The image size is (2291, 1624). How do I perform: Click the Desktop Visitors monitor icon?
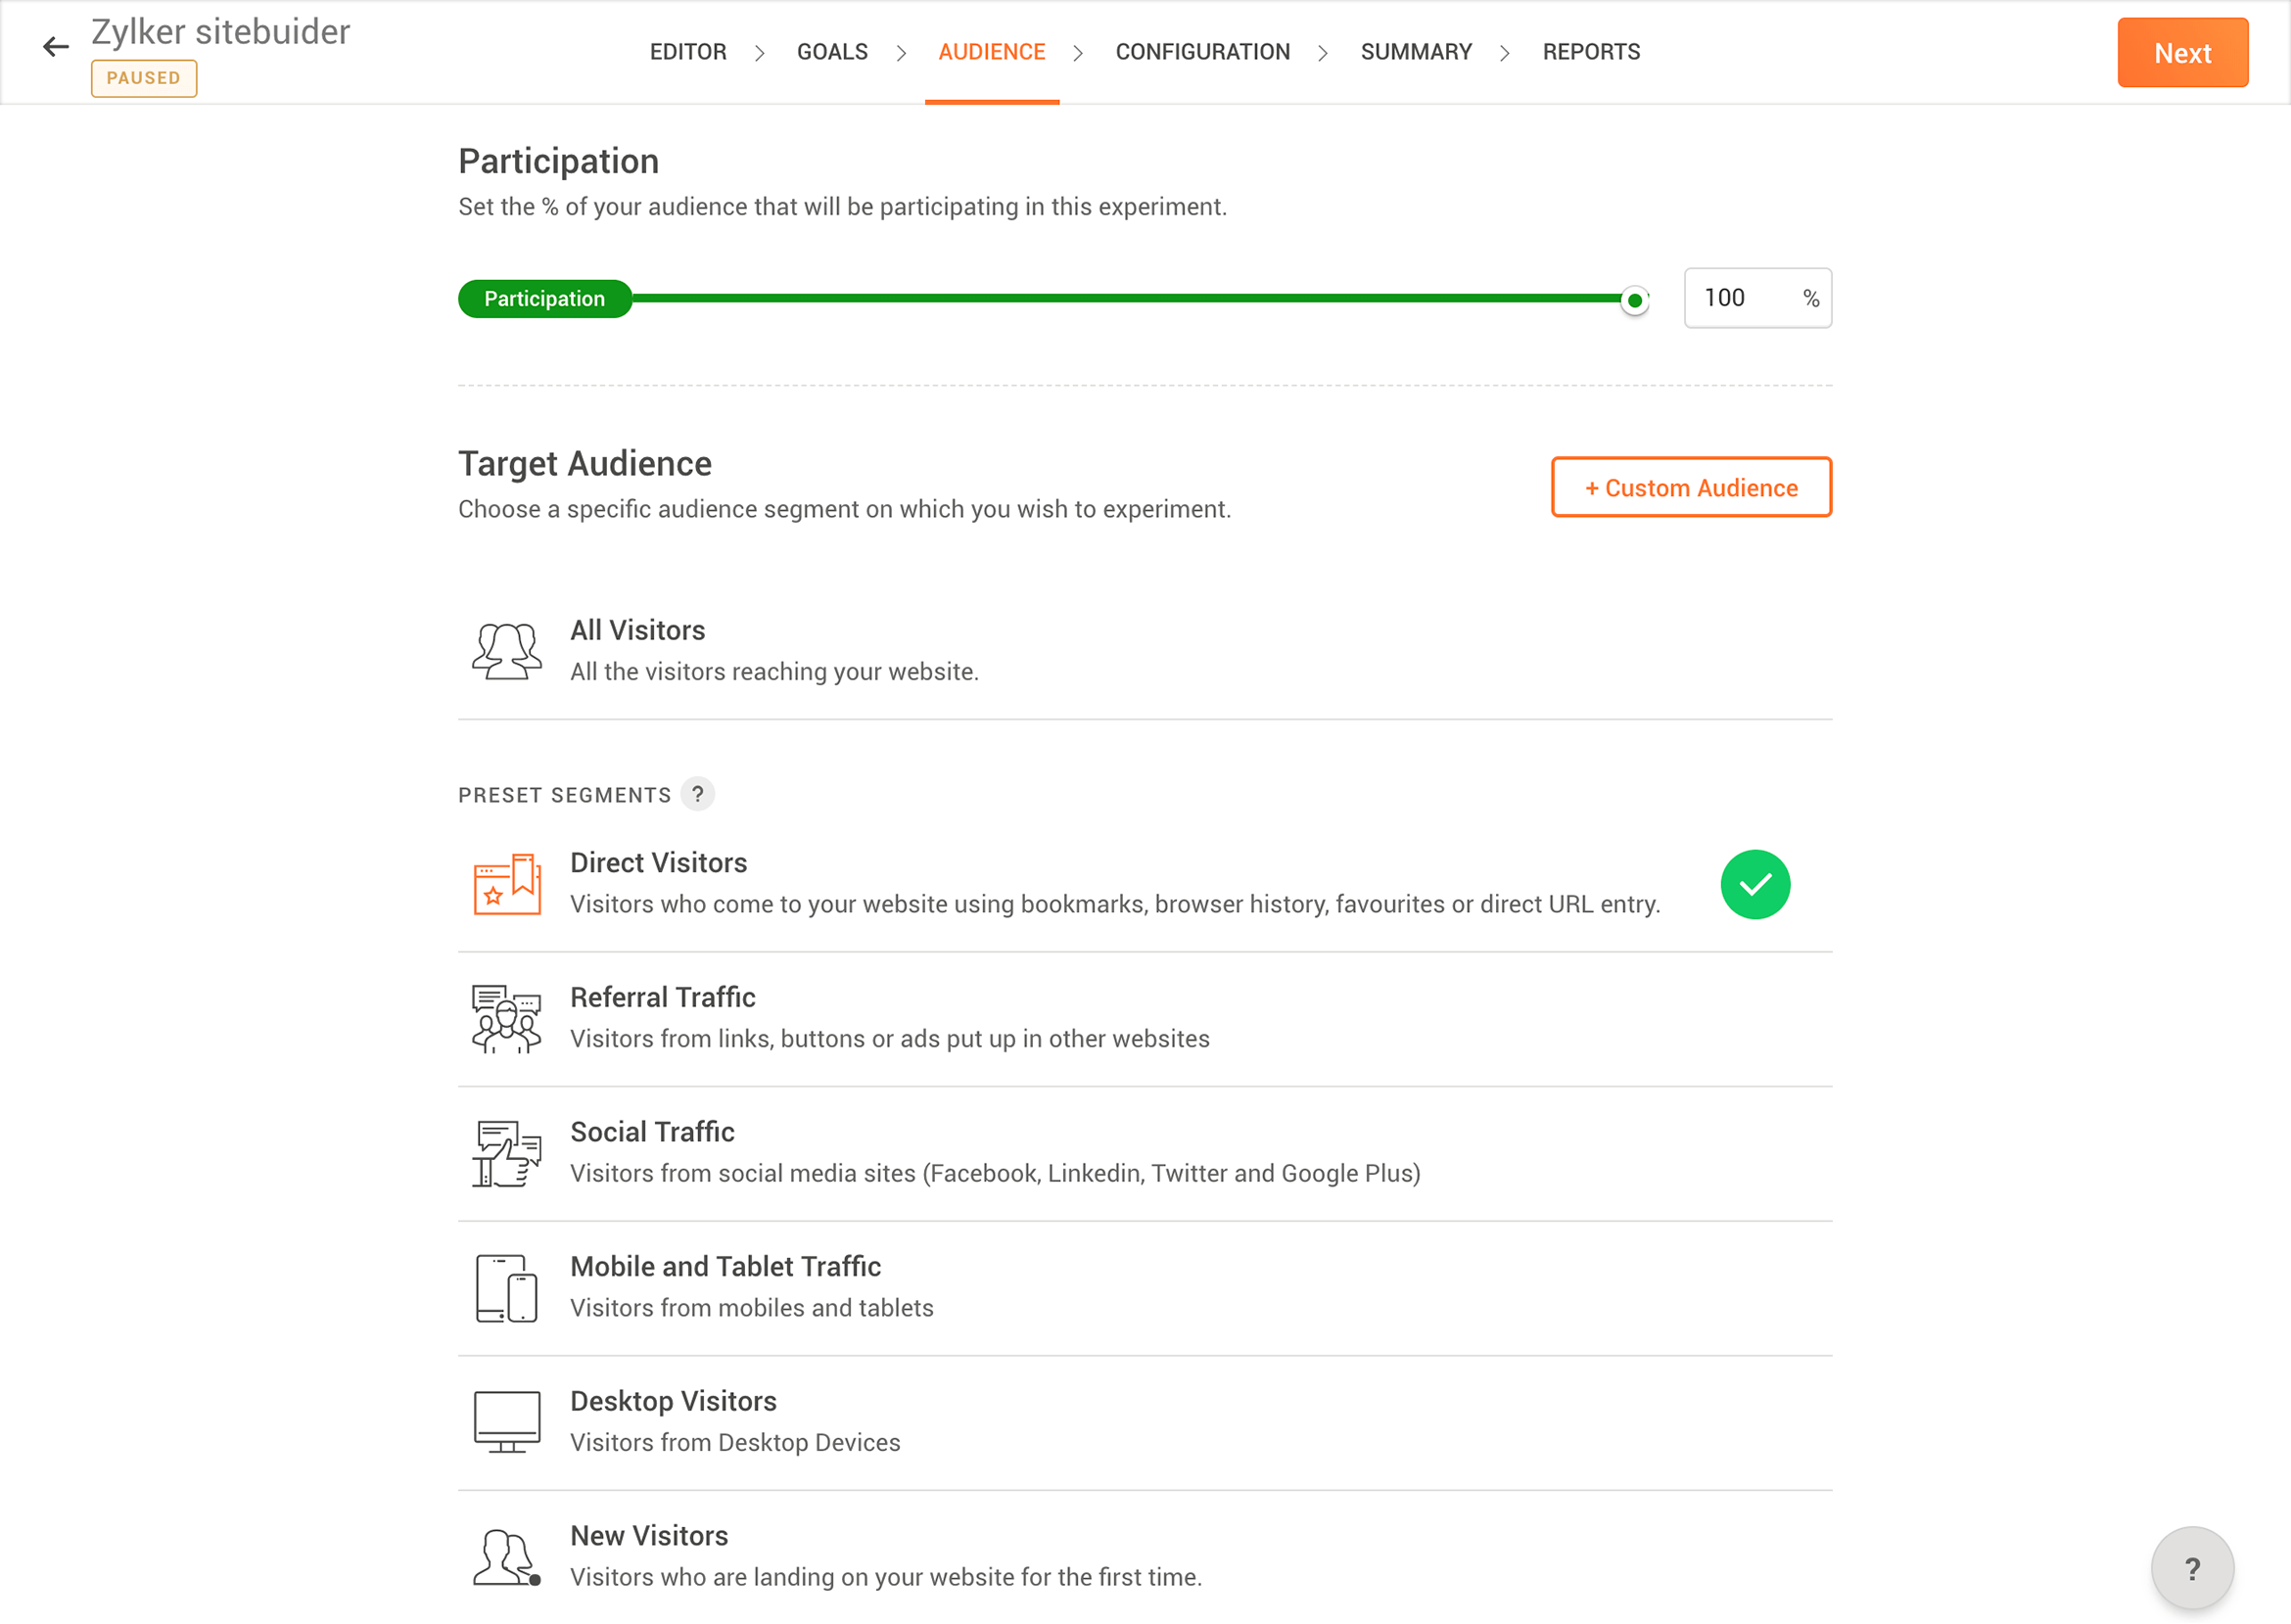(x=505, y=1421)
